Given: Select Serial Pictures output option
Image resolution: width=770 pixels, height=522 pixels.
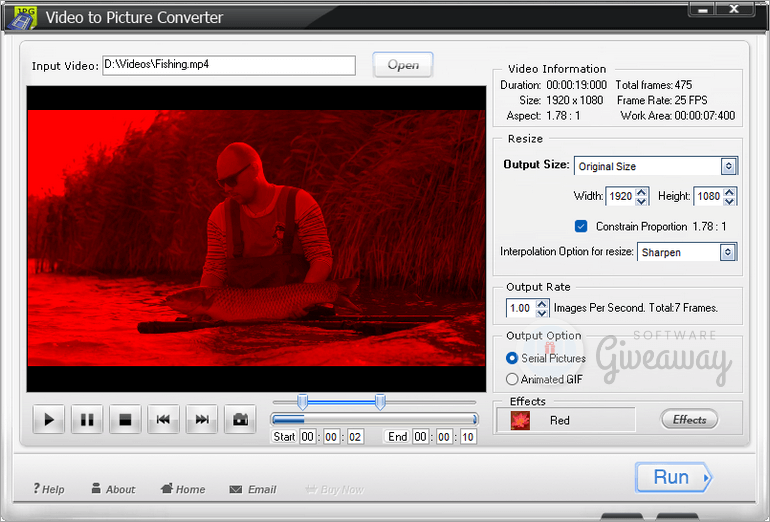Looking at the screenshot, I should pos(512,358).
